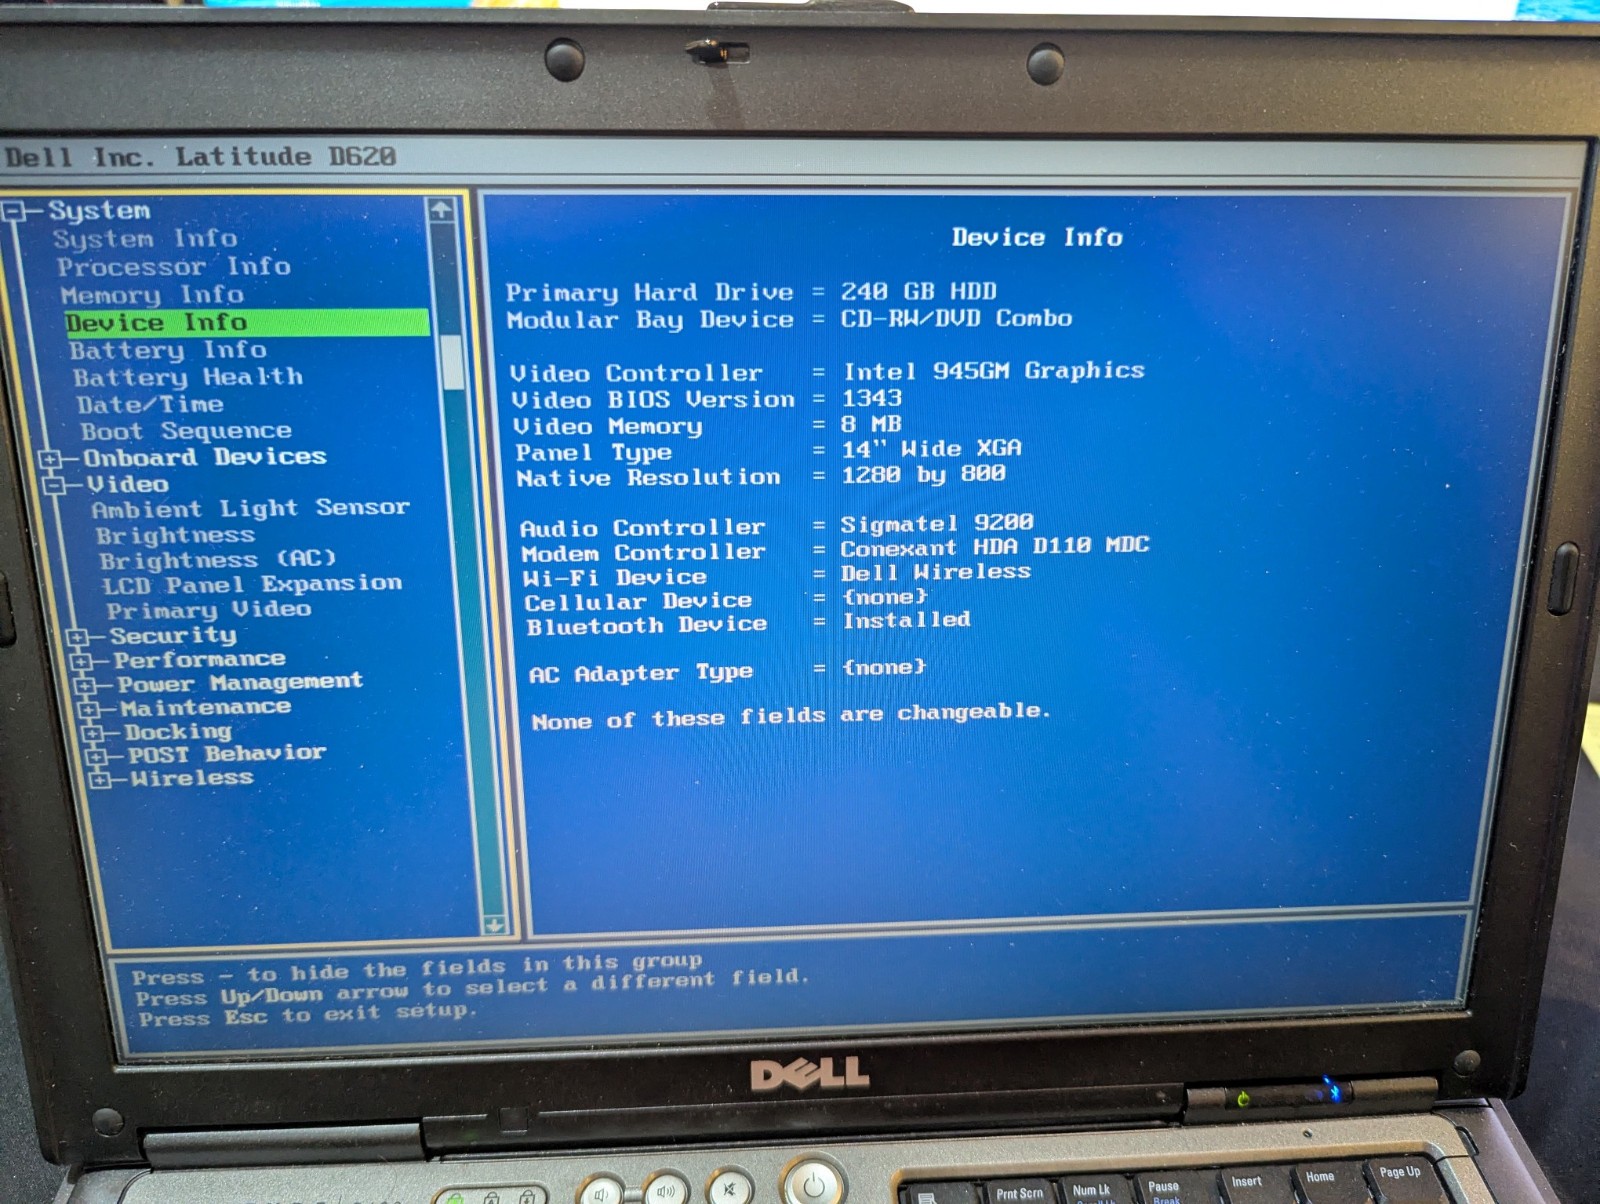Open Memory Info entry

pos(151,294)
